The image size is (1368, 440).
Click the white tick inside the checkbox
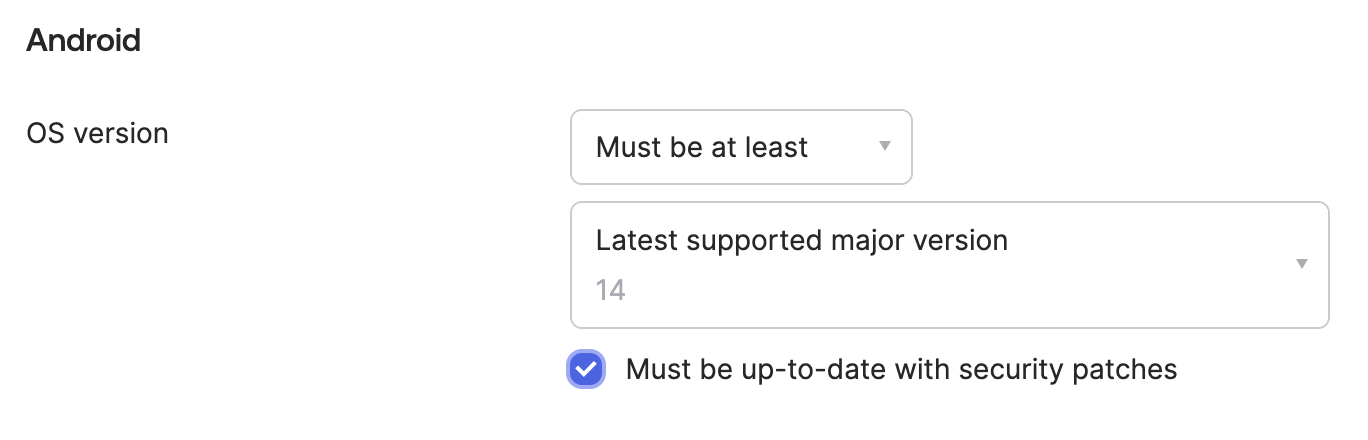click(586, 370)
